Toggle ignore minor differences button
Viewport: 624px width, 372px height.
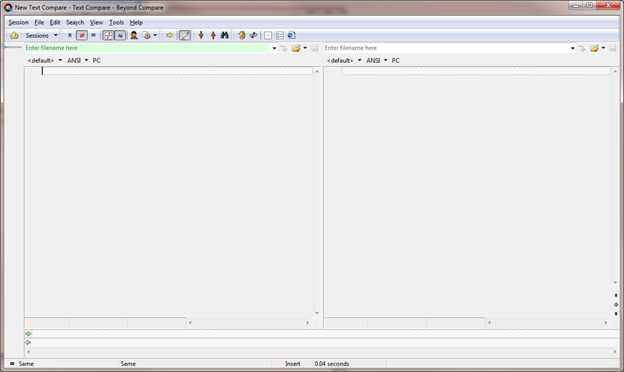[x=120, y=35]
